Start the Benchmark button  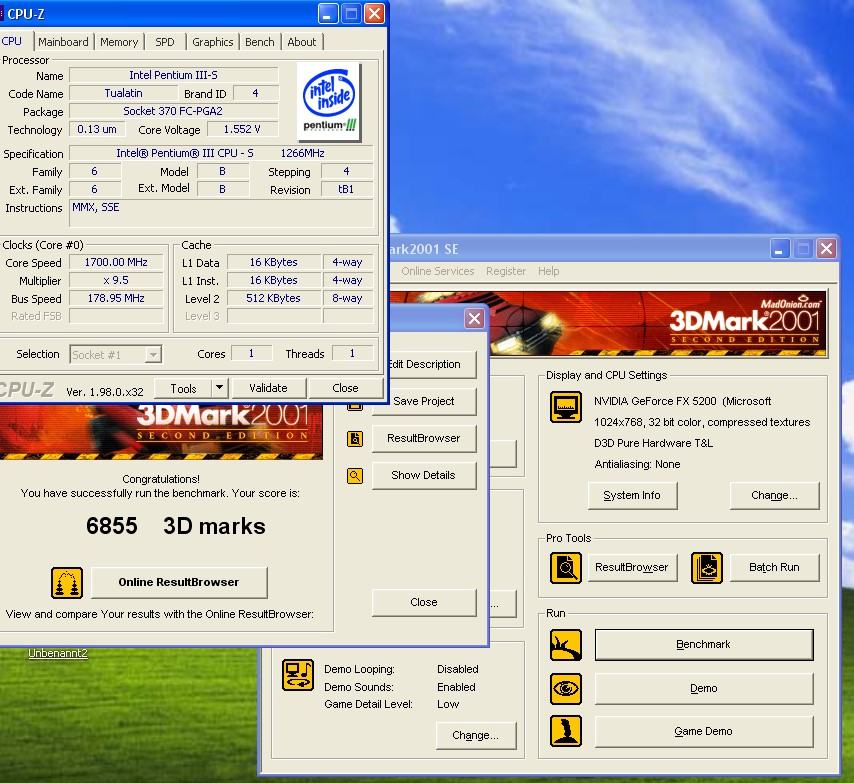[x=704, y=645]
